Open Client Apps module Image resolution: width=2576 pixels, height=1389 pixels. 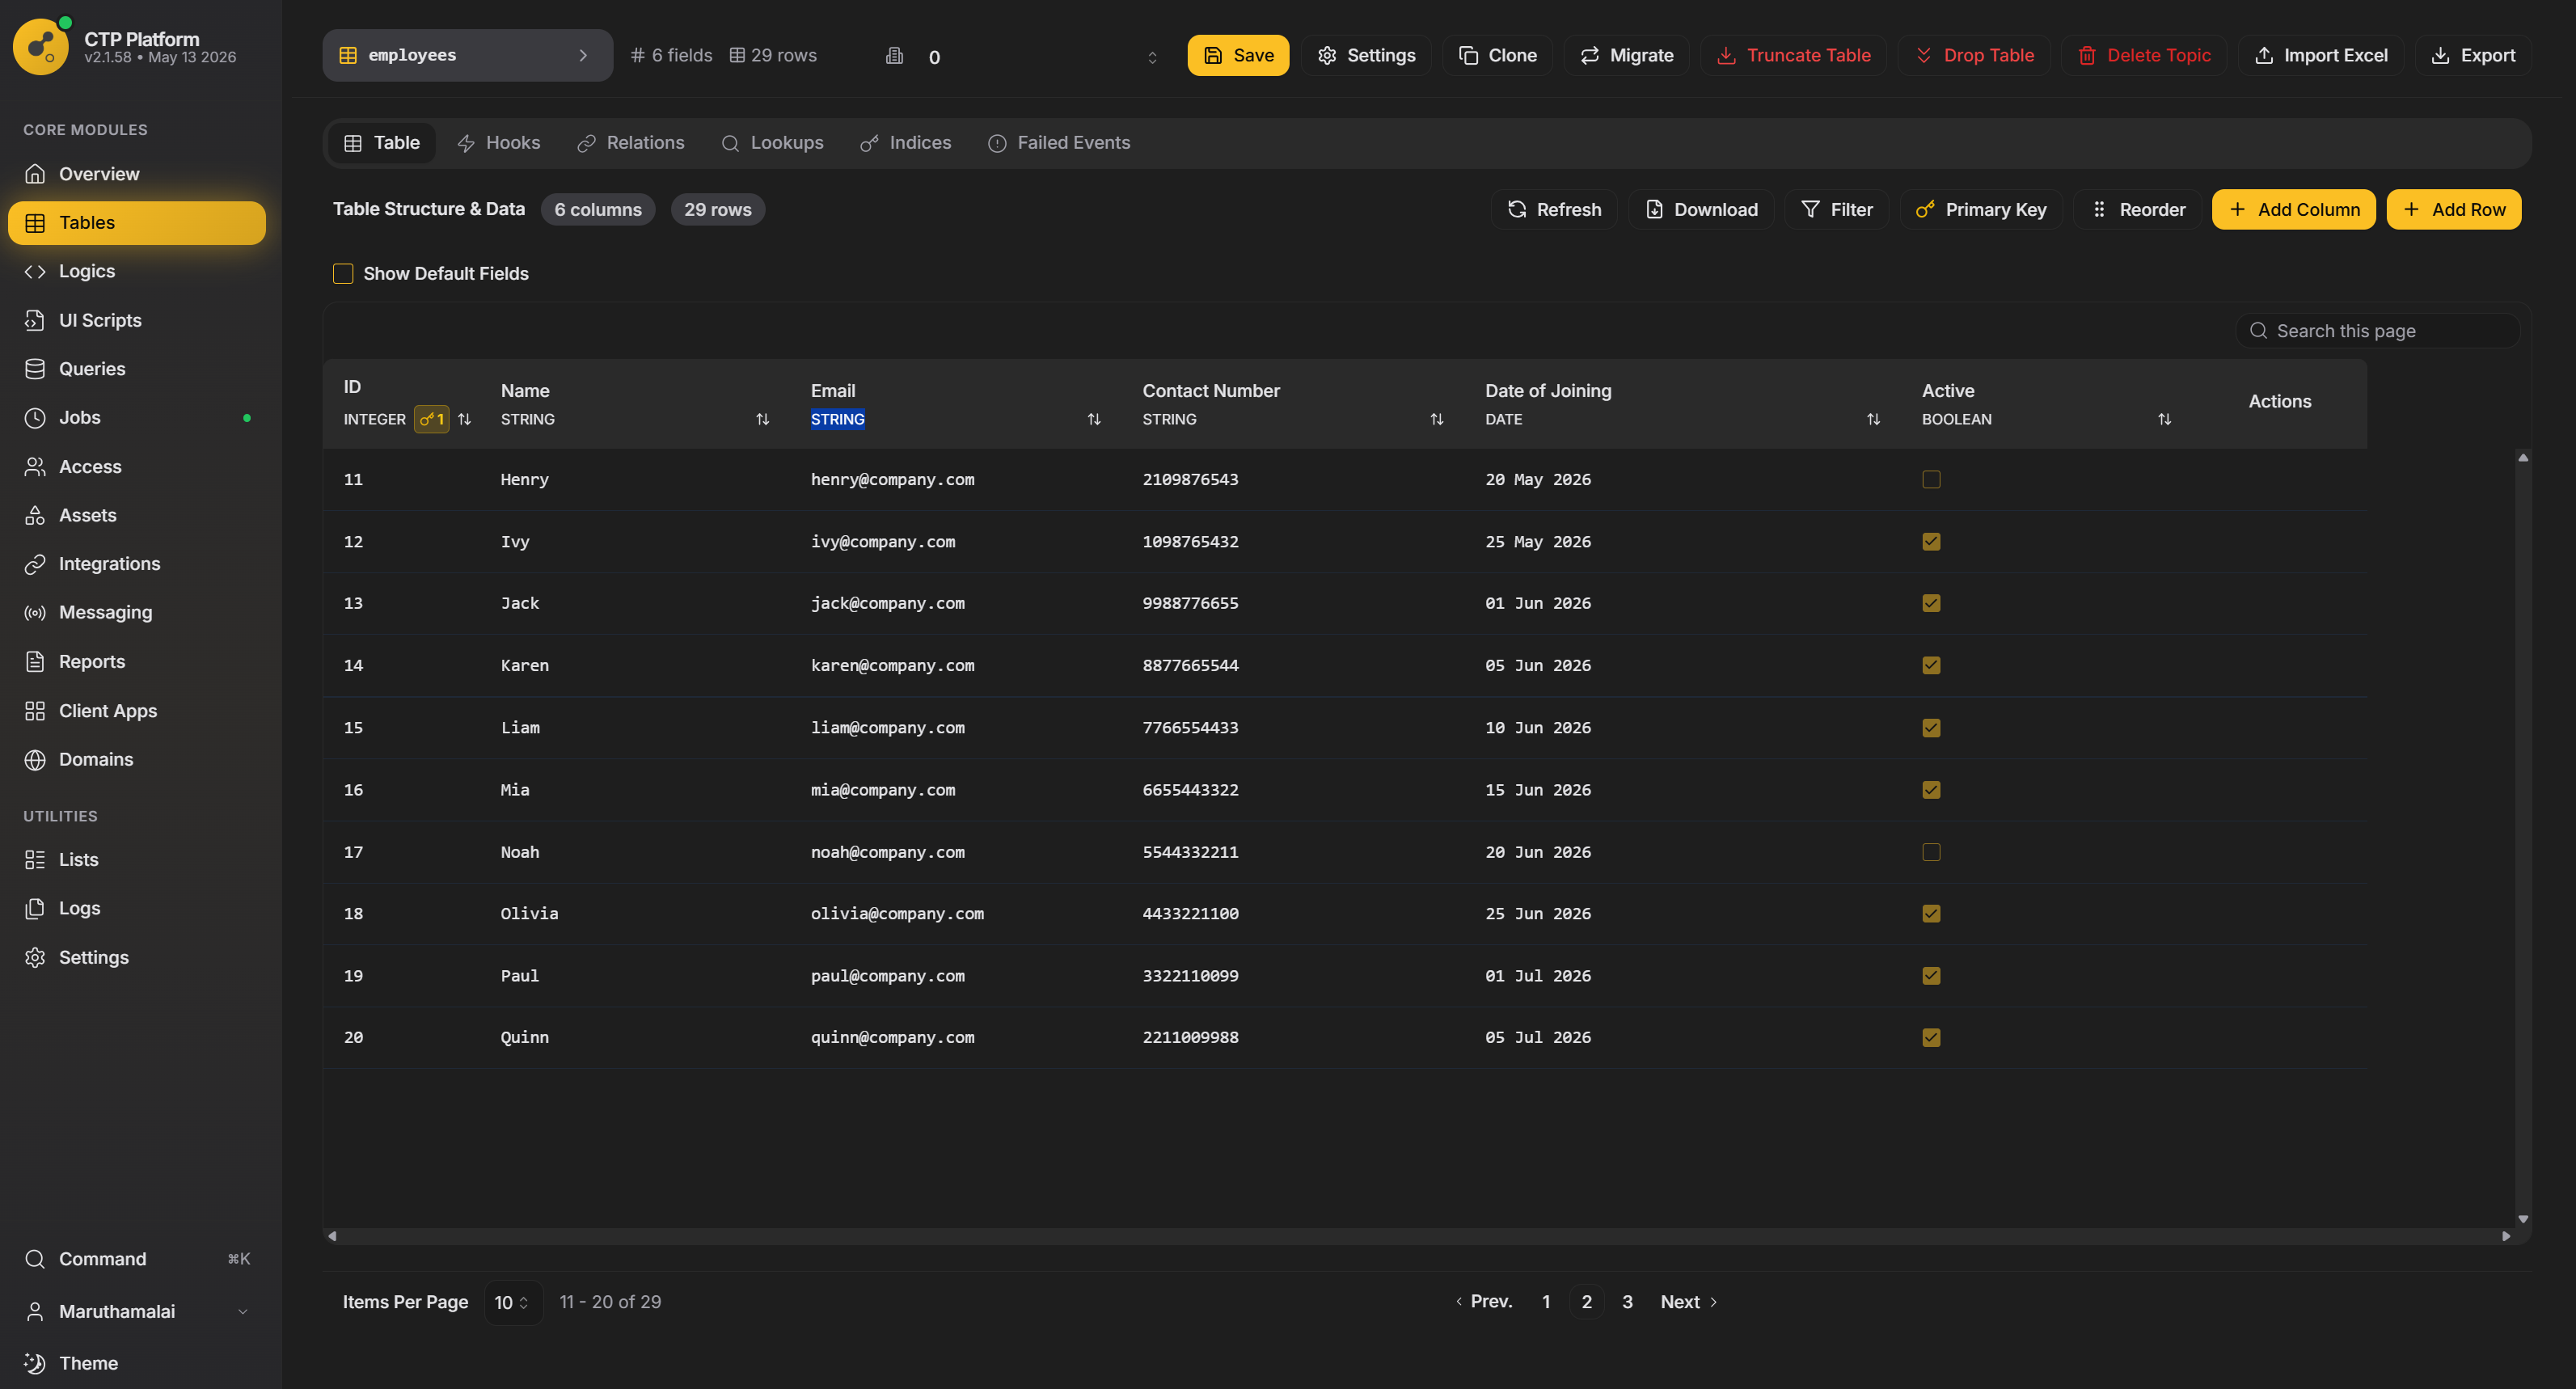[x=137, y=711]
